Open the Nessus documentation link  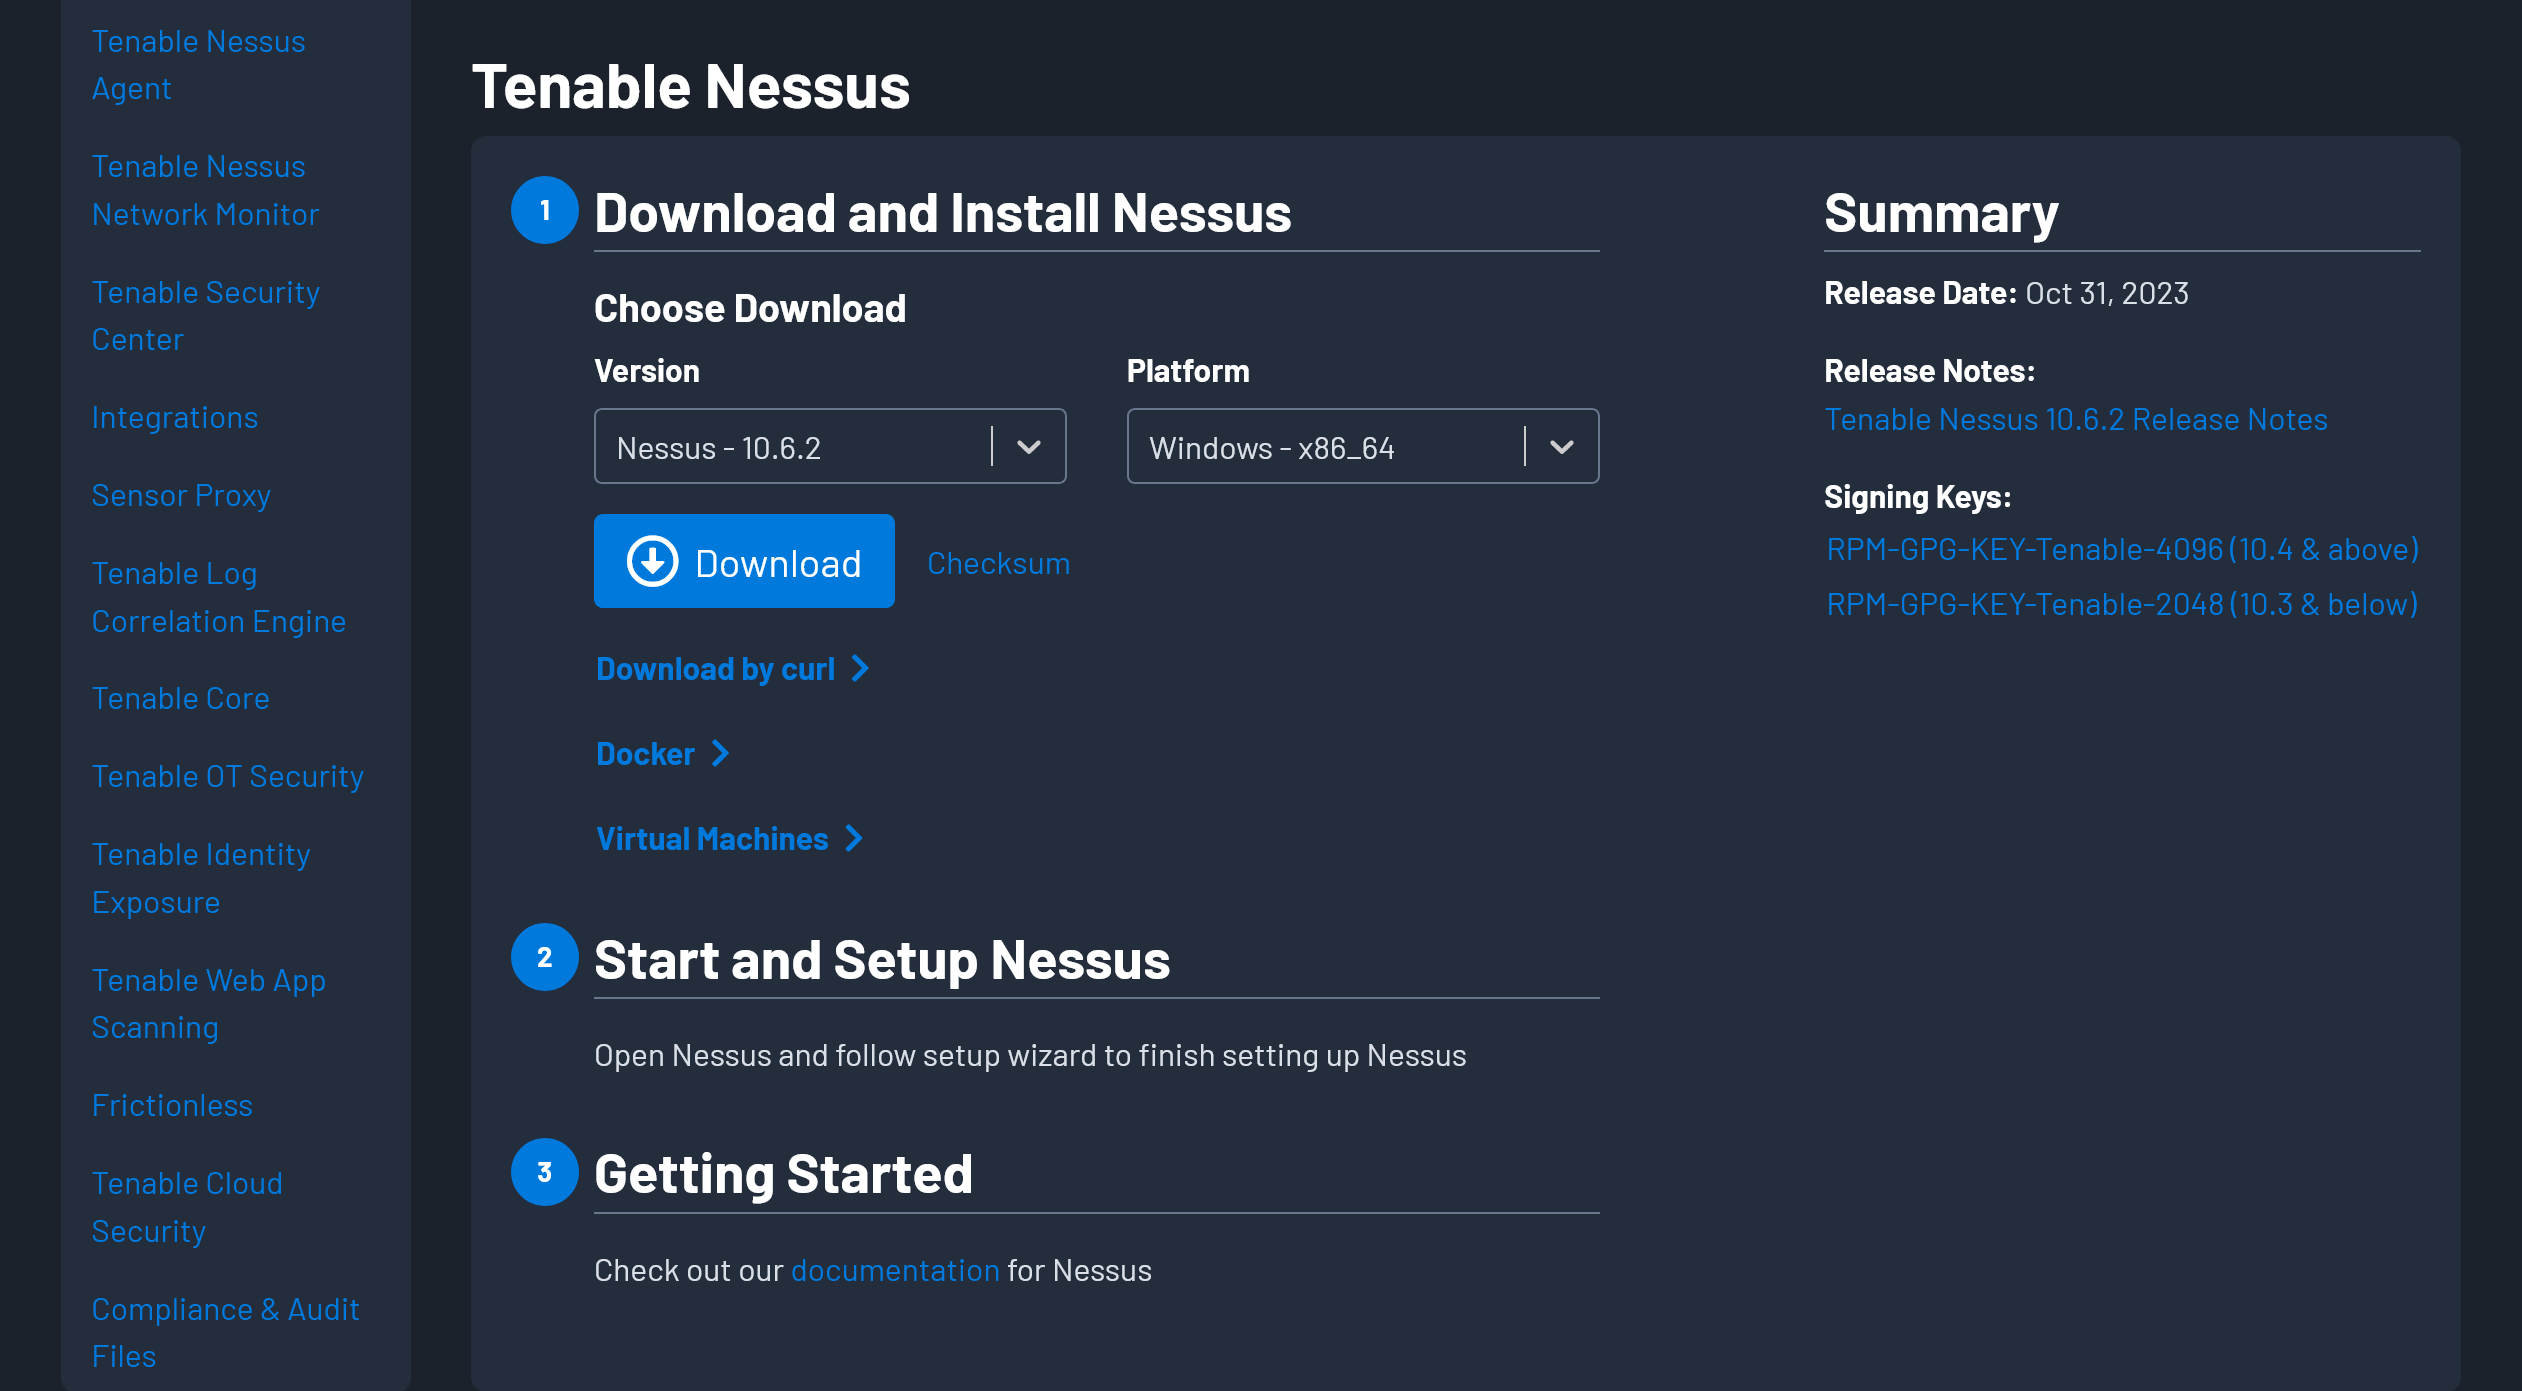tap(894, 1269)
